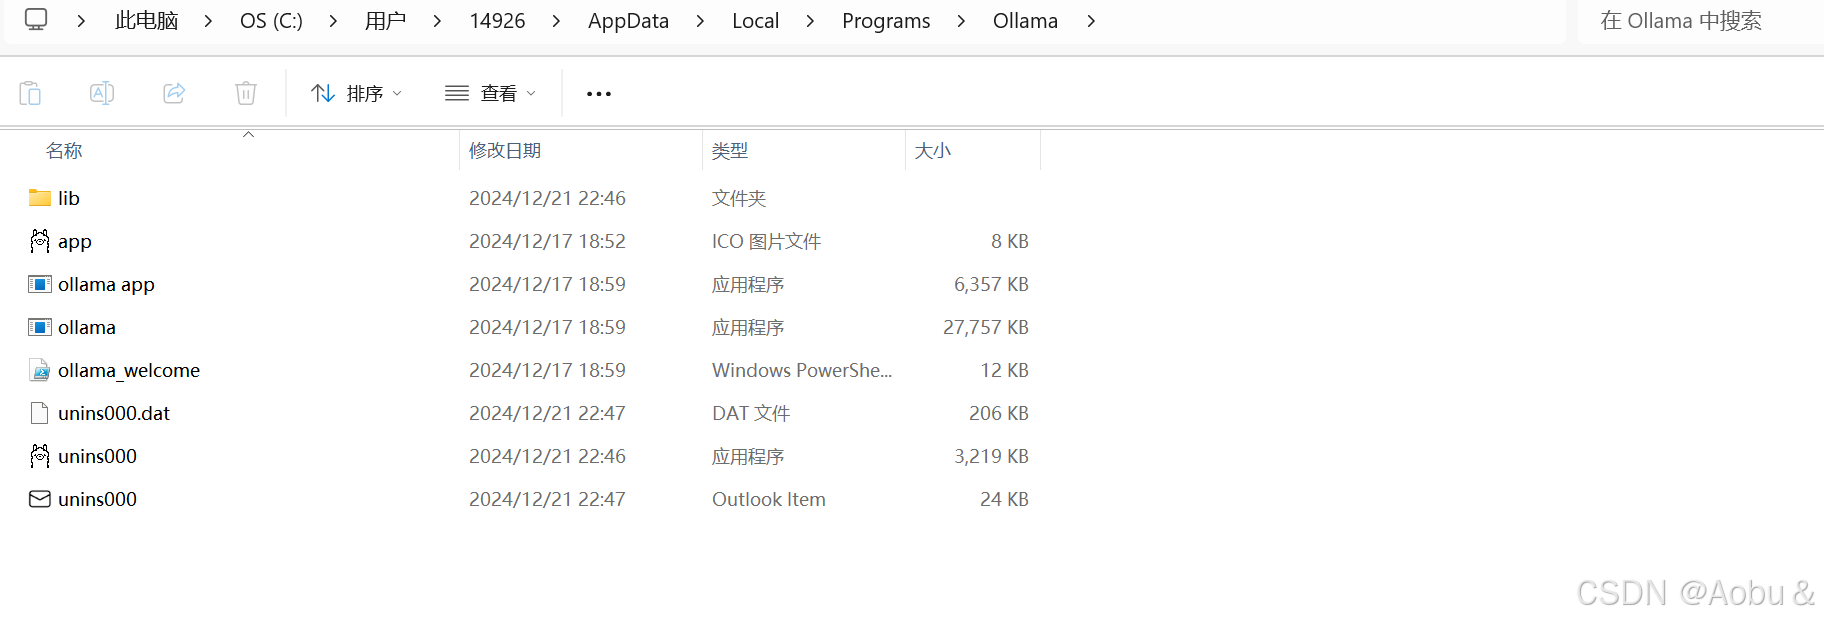The image size is (1824, 625).
Task: Select the file named unins000.dat
Action: [114, 413]
